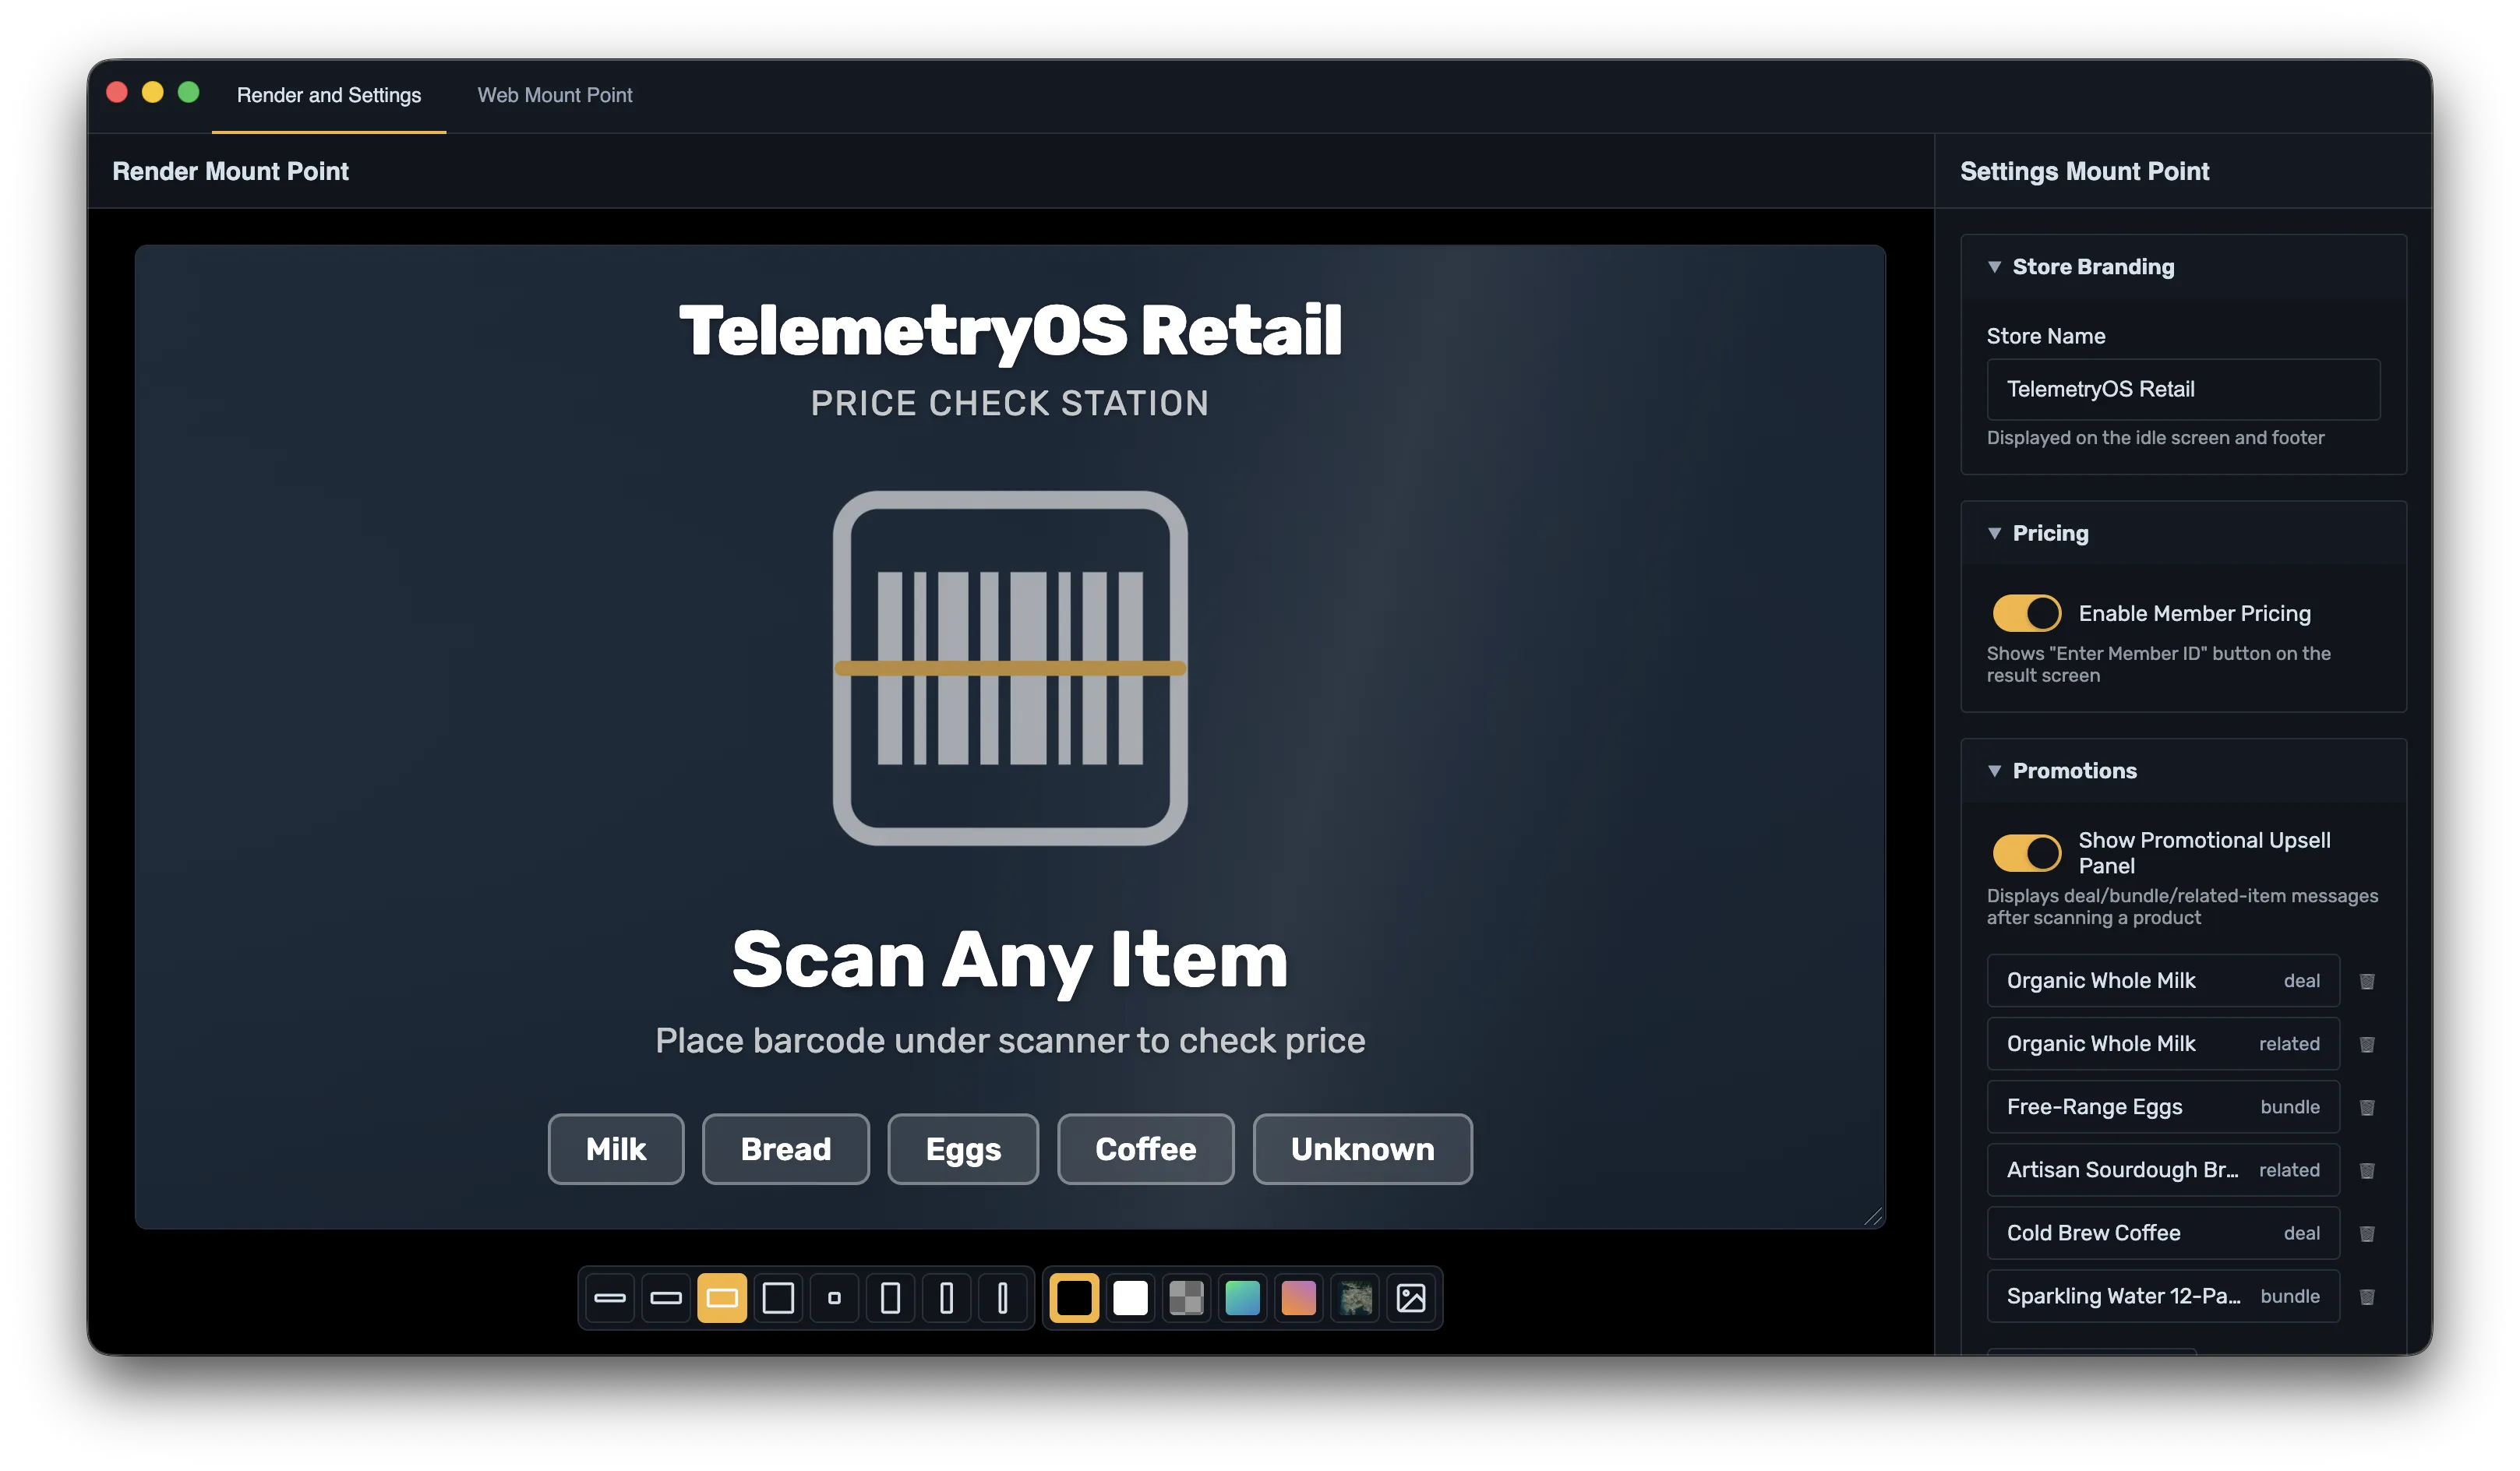Choose the satellite photo background thumbnail

pyautogui.click(x=1355, y=1298)
